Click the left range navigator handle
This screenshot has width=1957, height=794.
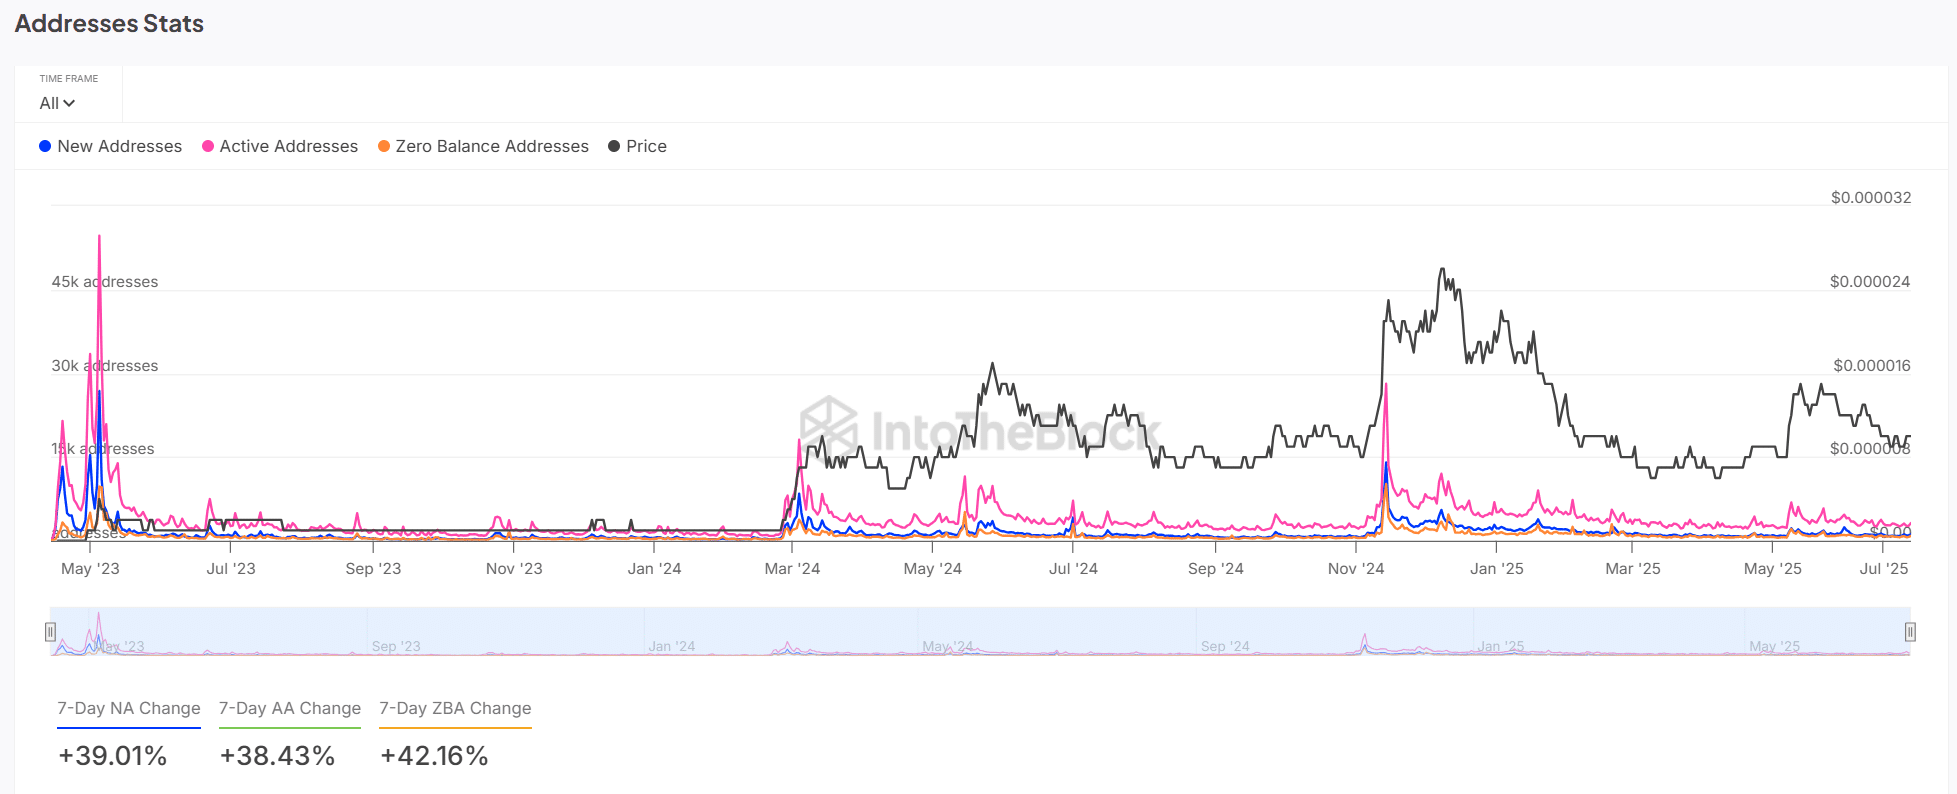point(50,632)
